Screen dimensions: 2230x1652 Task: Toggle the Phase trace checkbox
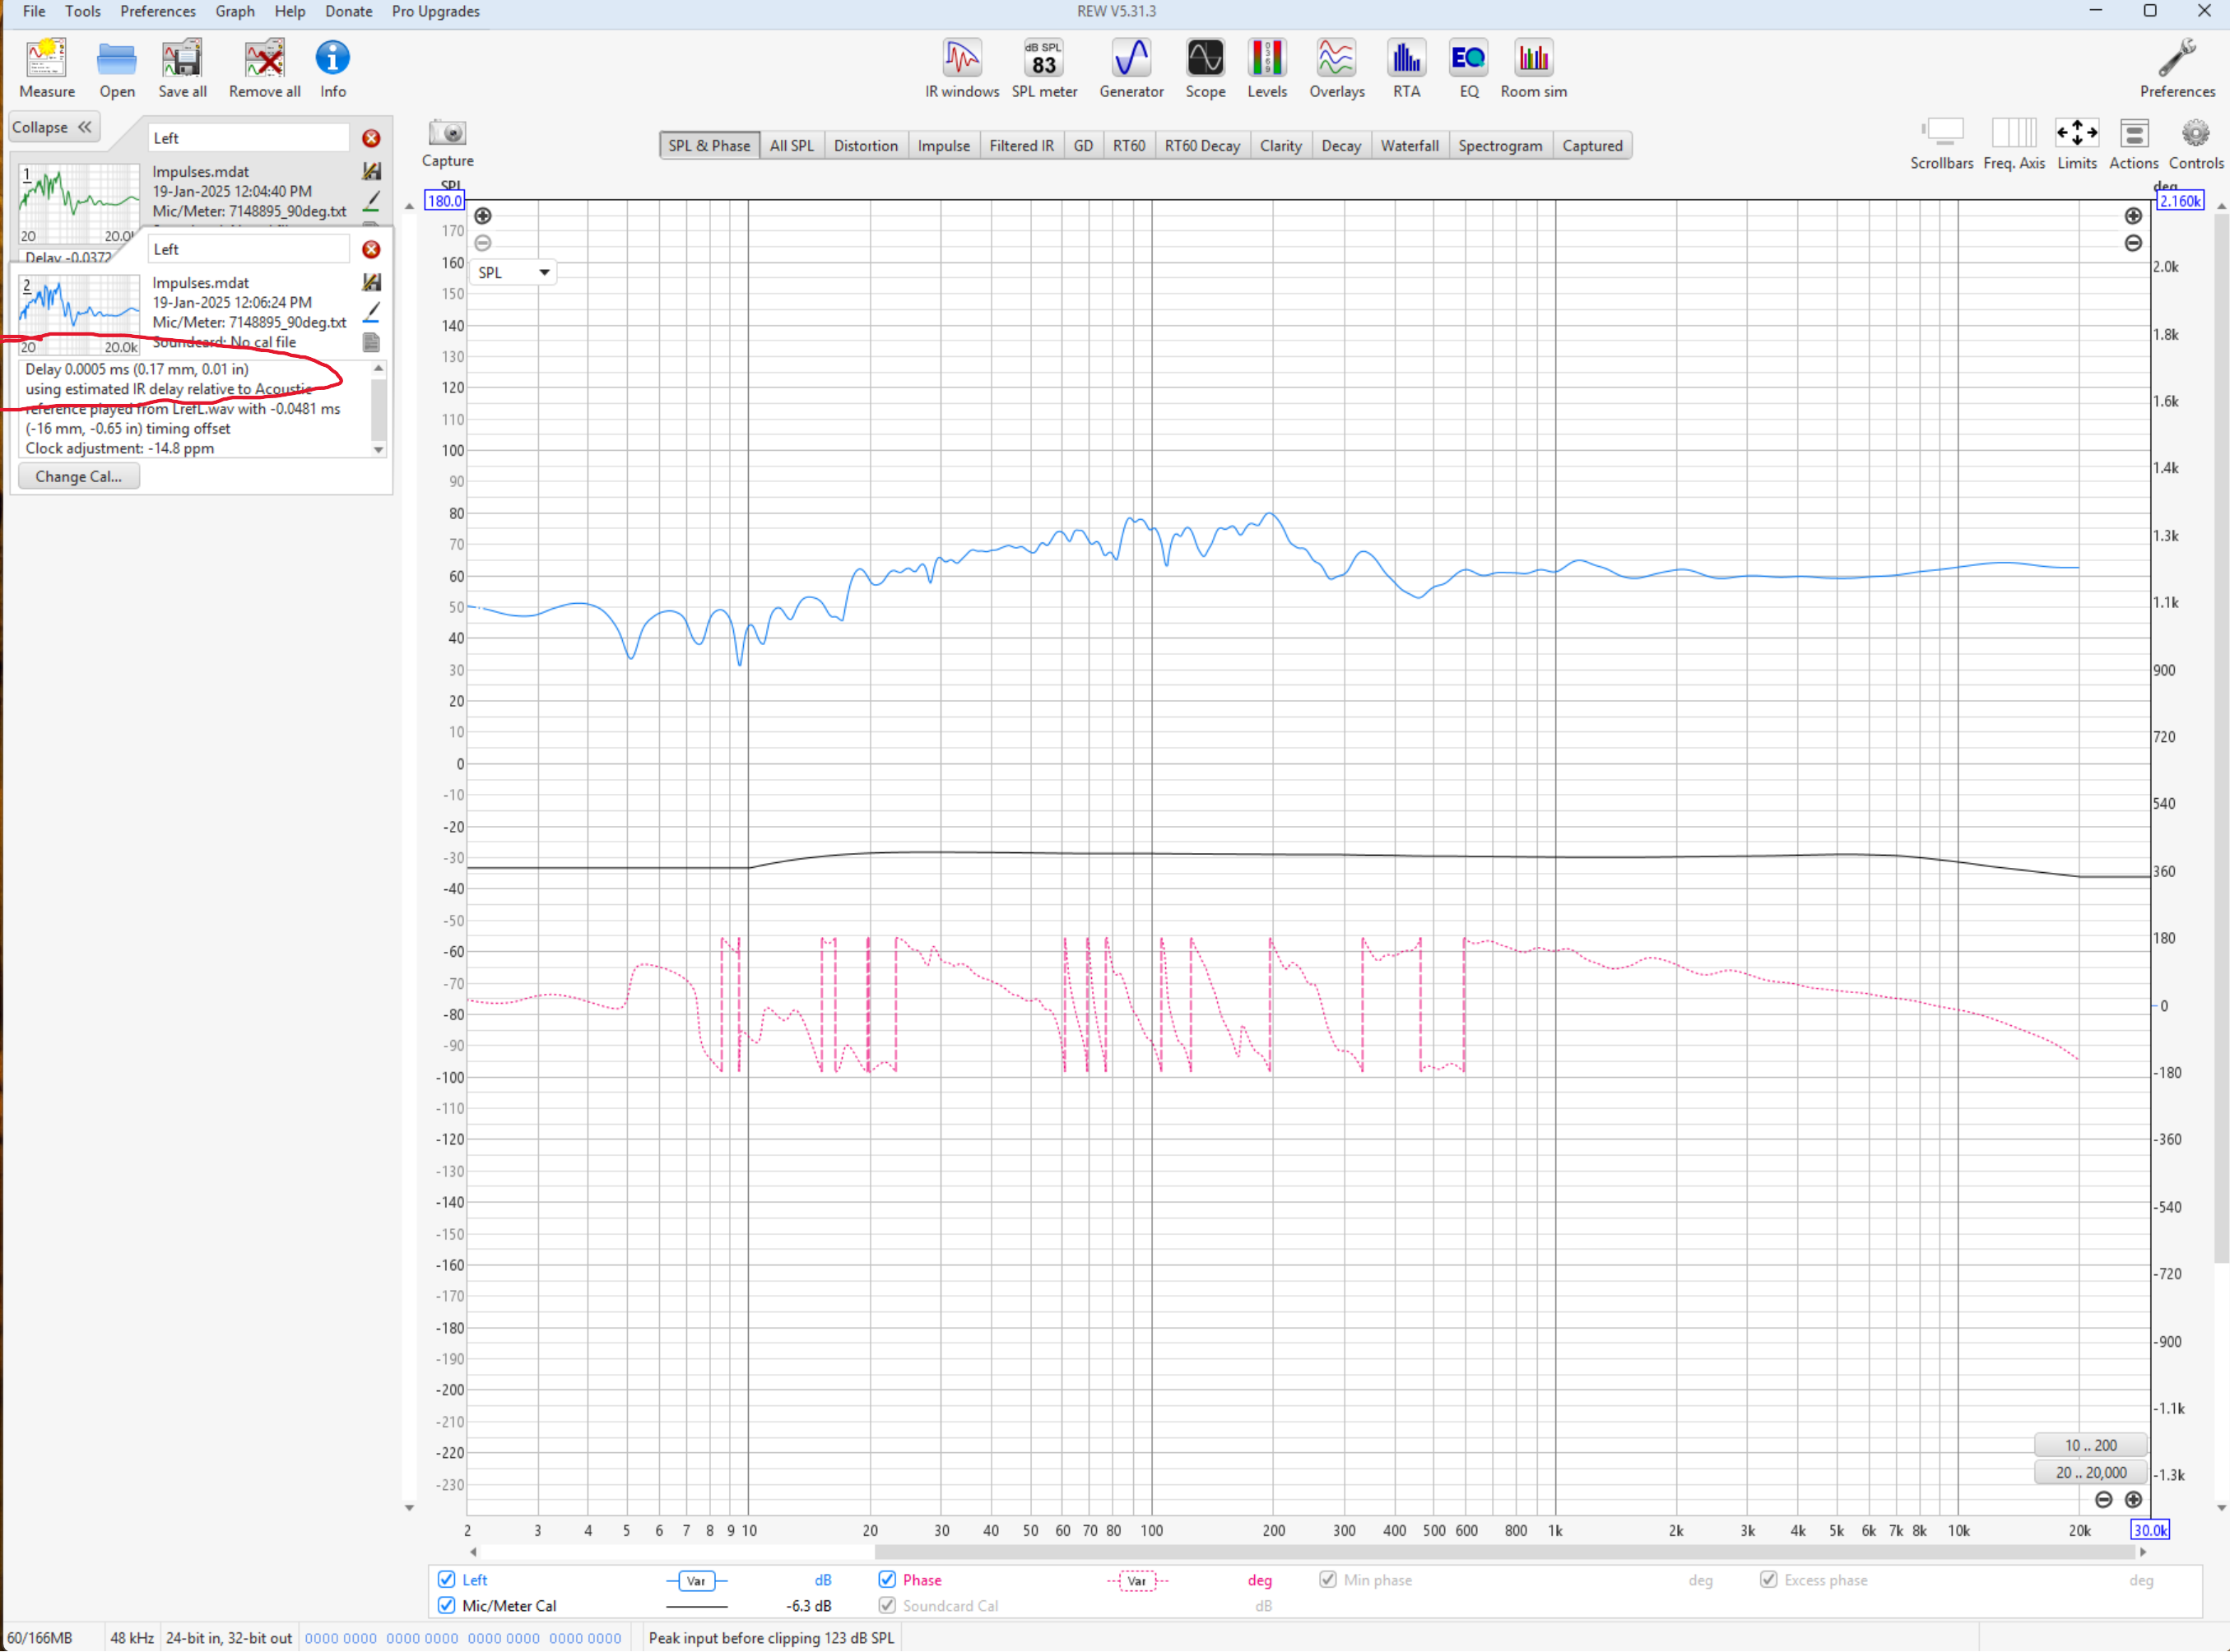[x=887, y=1579]
